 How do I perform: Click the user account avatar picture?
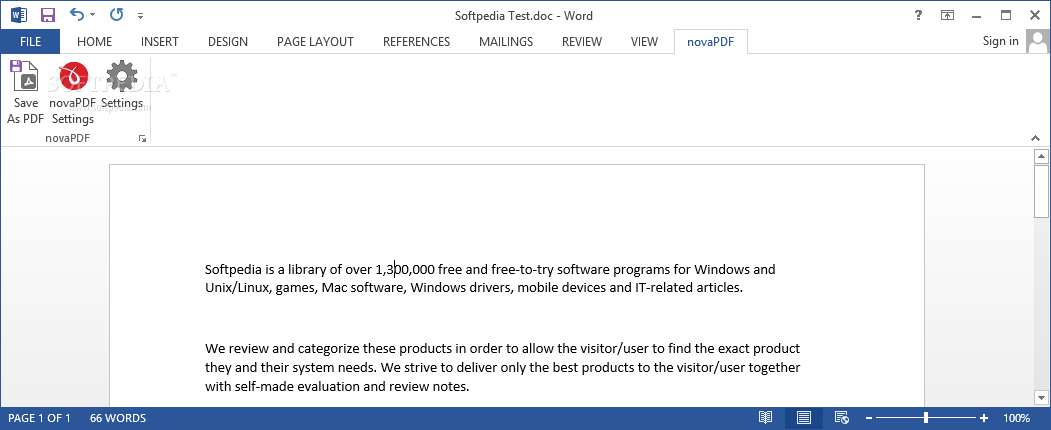pyautogui.click(x=1038, y=42)
